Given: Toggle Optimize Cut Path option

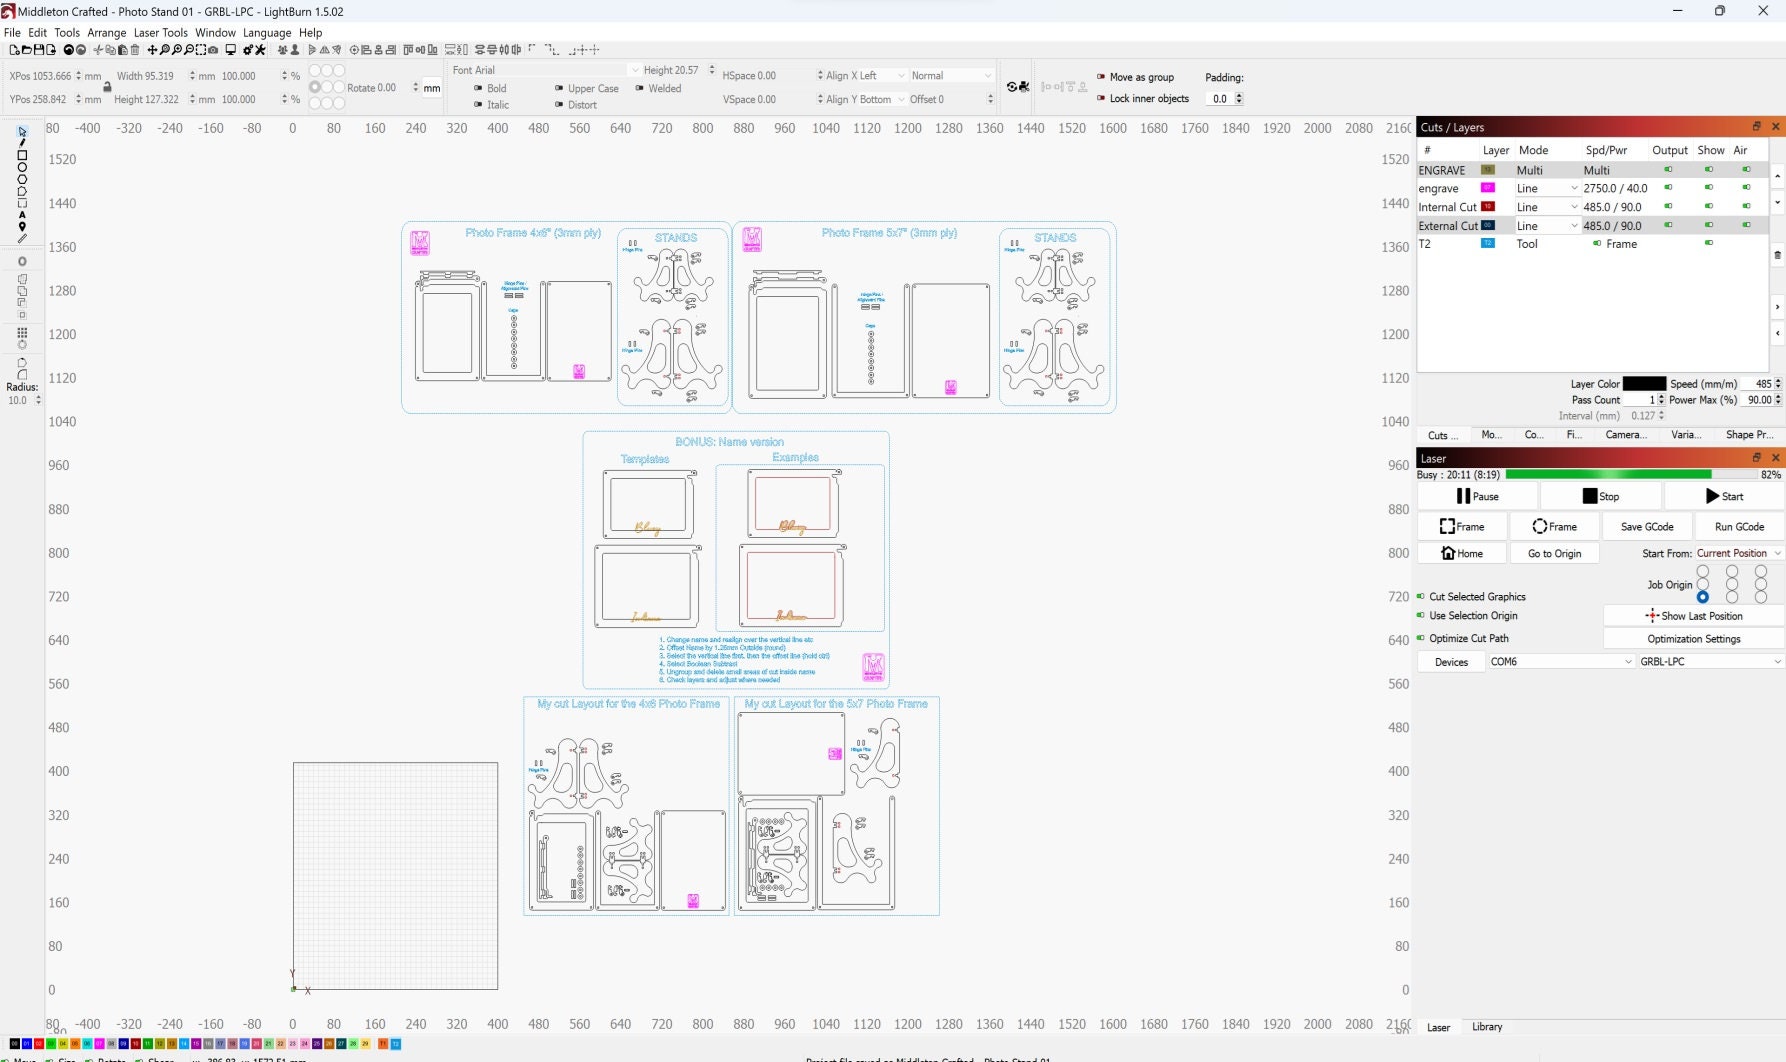Looking at the screenshot, I should click(1421, 638).
